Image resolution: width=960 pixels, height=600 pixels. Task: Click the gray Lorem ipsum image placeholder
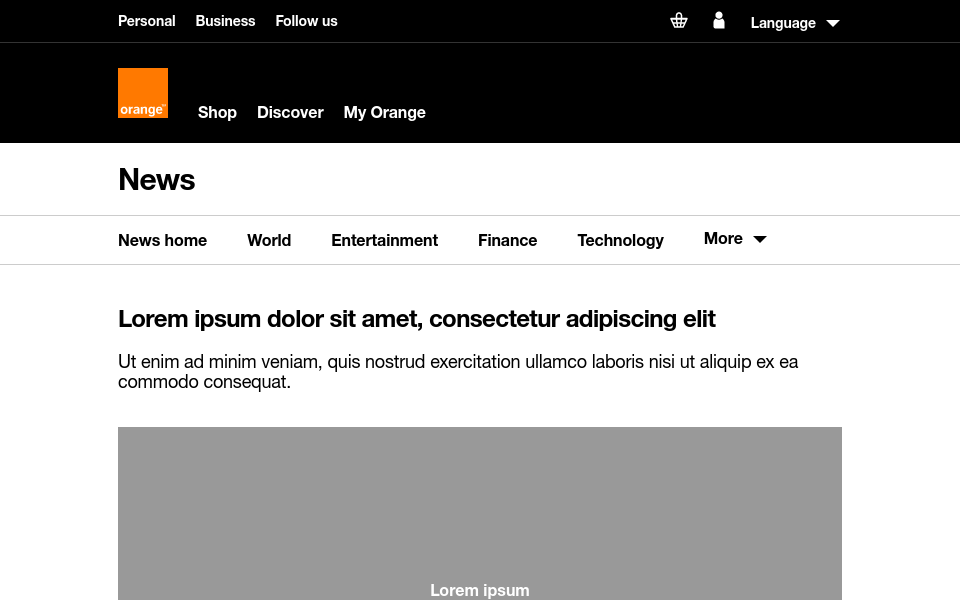(x=480, y=514)
